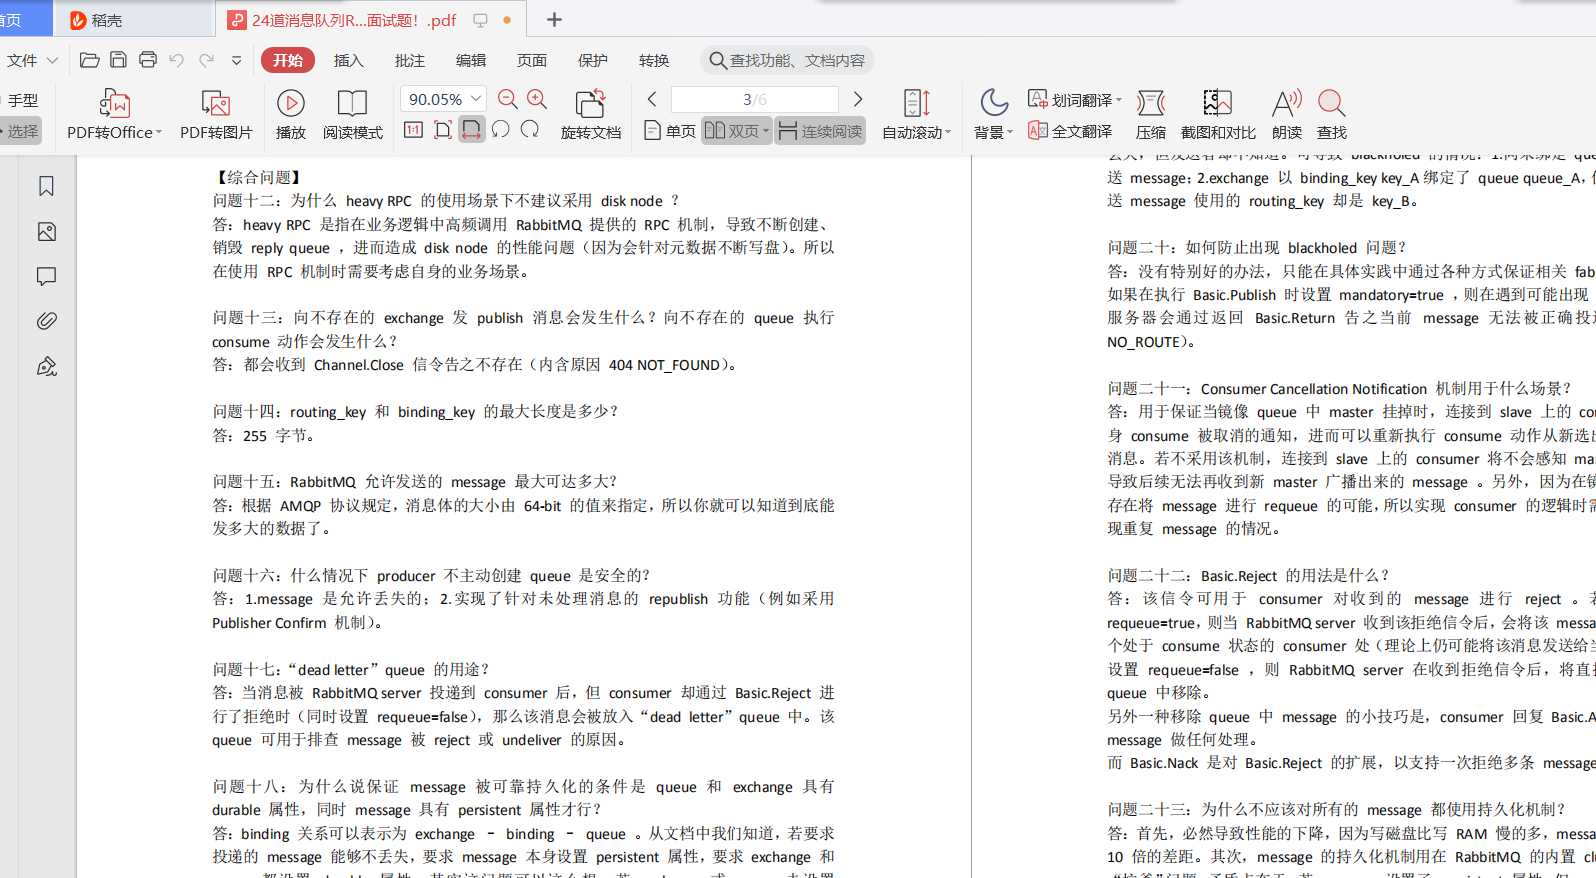
Task: Click the 朗读 read aloud icon
Action: pos(1287,114)
